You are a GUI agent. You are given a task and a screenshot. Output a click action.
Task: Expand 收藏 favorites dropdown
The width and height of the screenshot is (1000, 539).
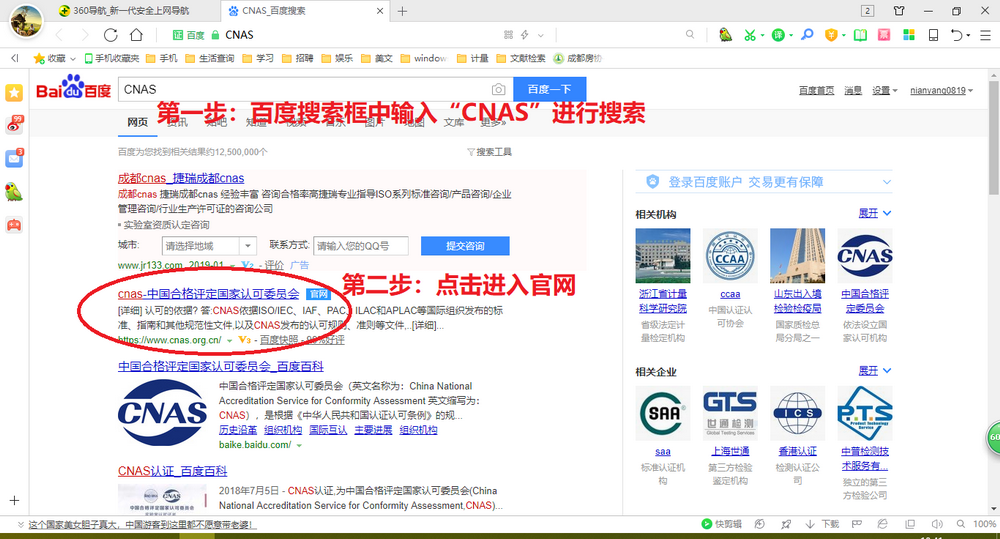coord(73,59)
